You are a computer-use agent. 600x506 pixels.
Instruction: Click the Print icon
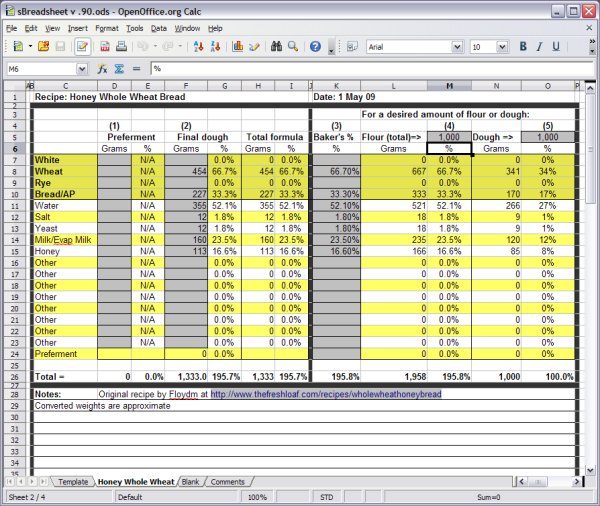[121, 47]
